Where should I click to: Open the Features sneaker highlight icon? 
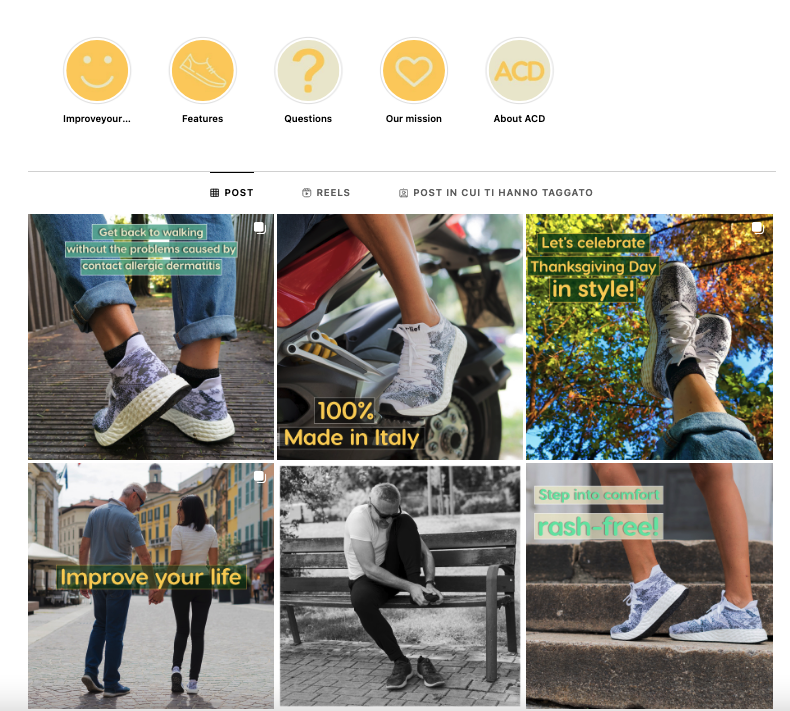click(203, 71)
